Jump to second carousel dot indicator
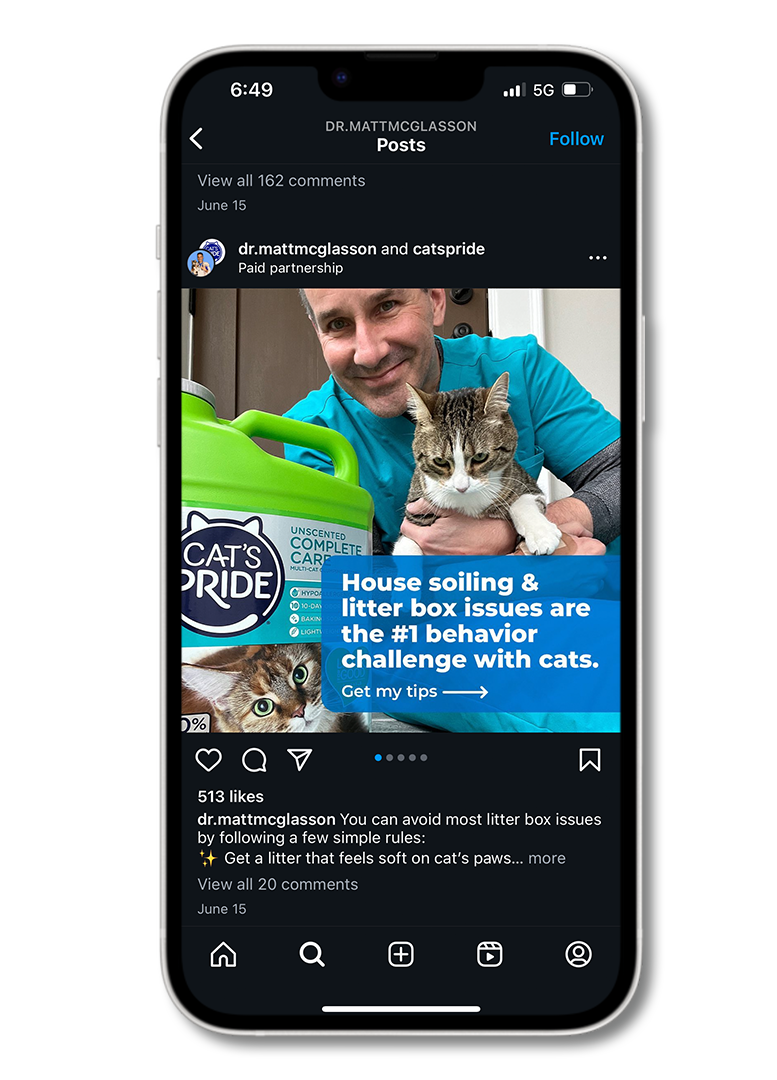Screen dimensions: 777x1080 [x=390, y=758]
